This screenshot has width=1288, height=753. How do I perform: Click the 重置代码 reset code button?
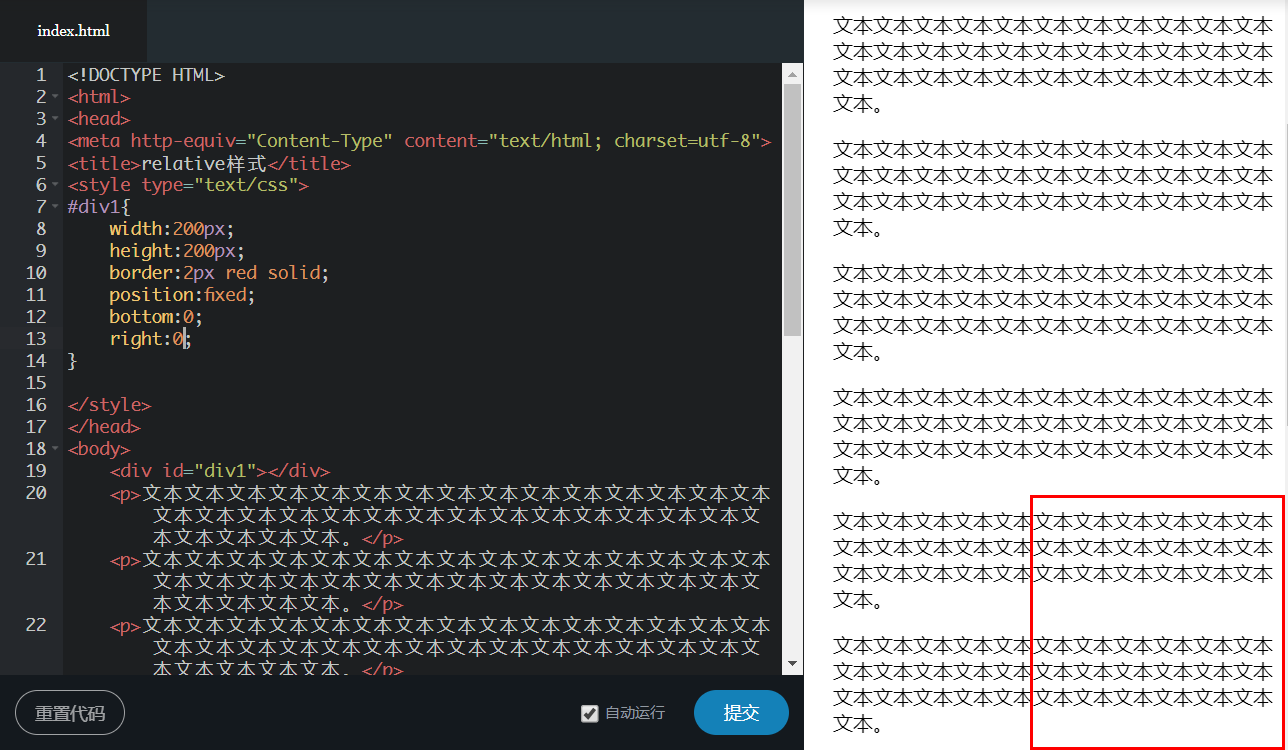(70, 713)
